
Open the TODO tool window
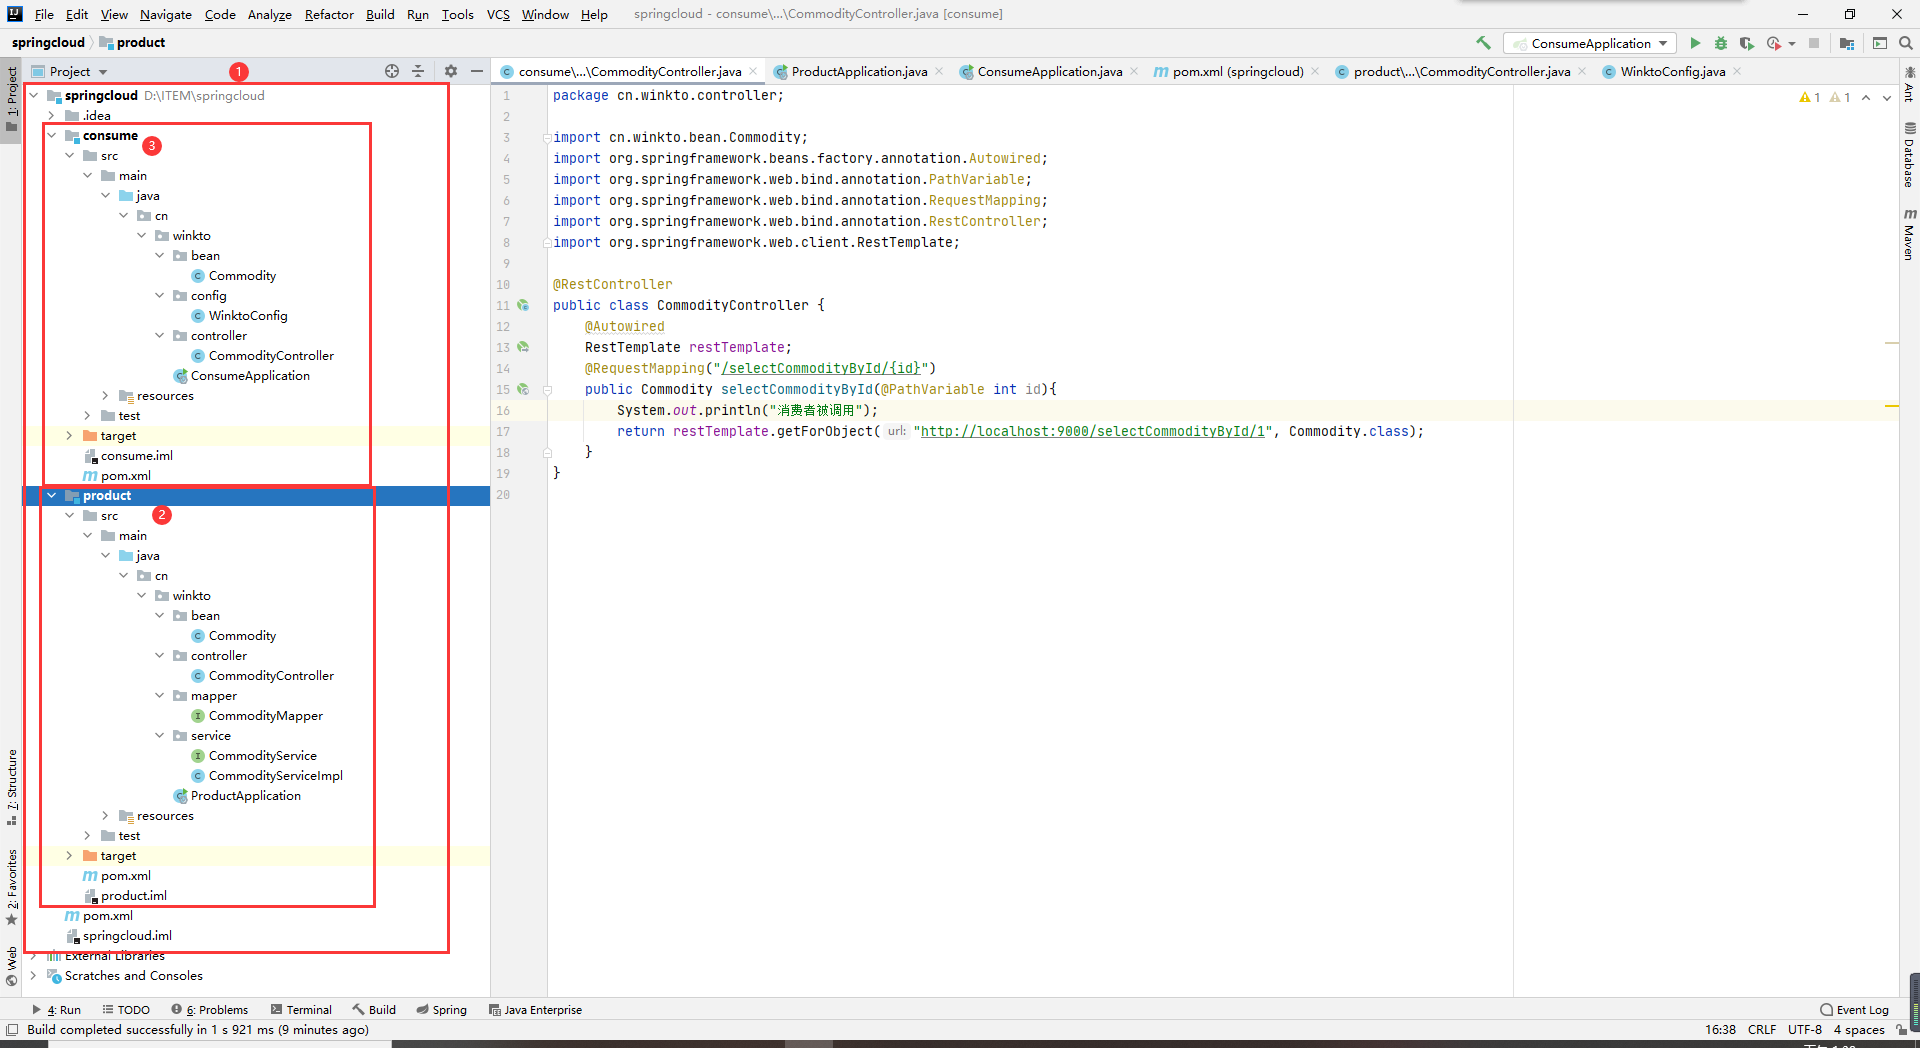(126, 1010)
